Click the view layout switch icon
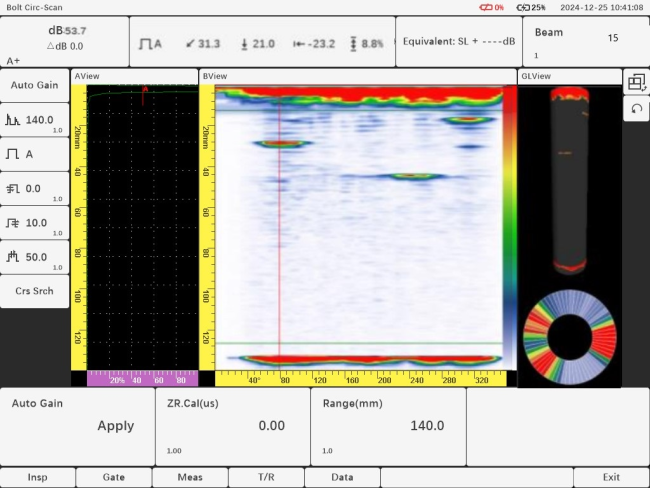The height and width of the screenshot is (488, 650). (635, 83)
